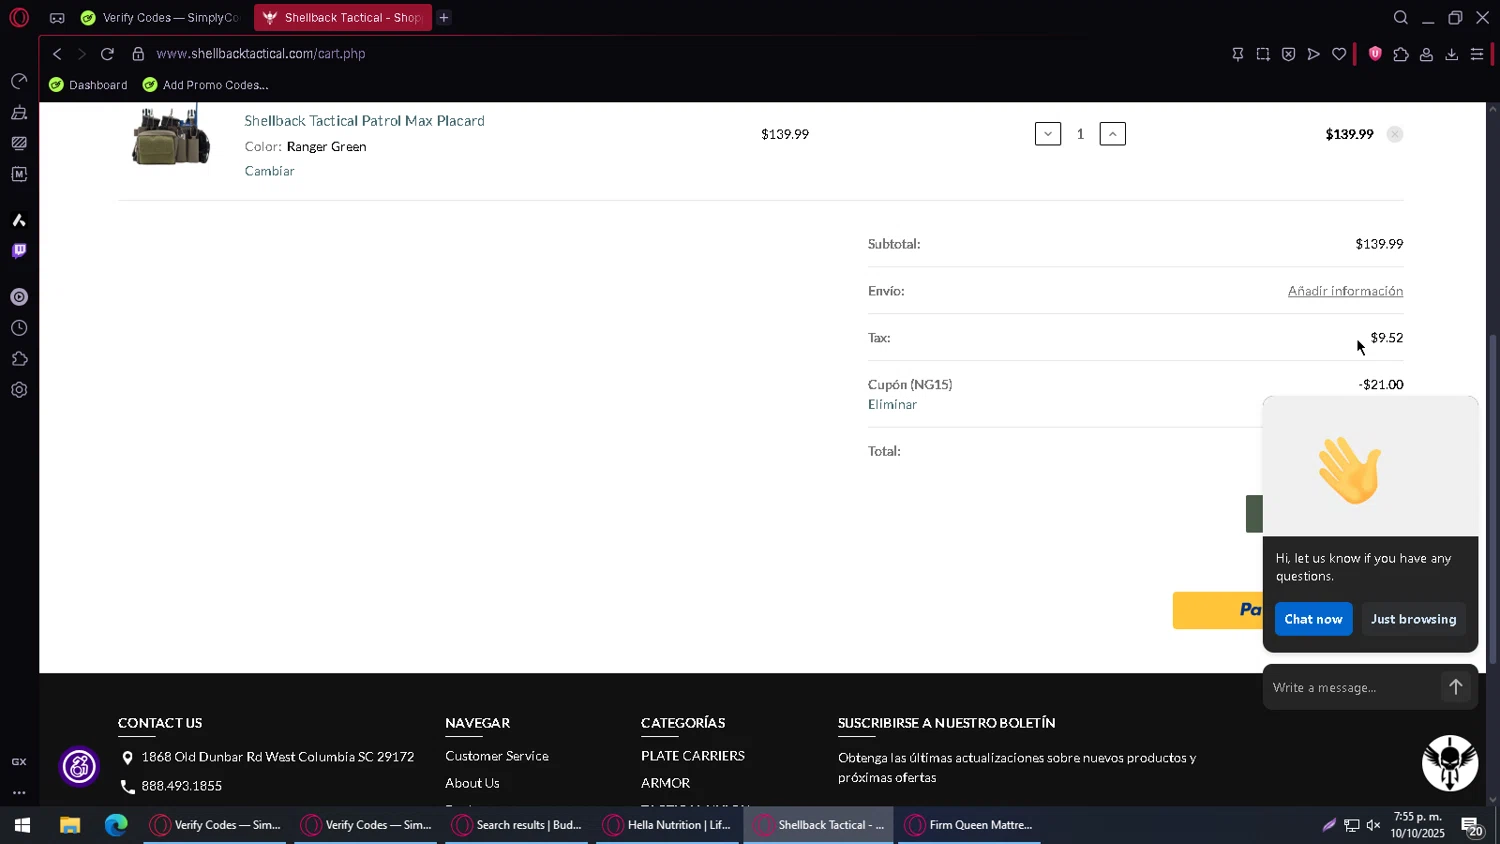Open the Dashboard bookmark

(x=88, y=85)
